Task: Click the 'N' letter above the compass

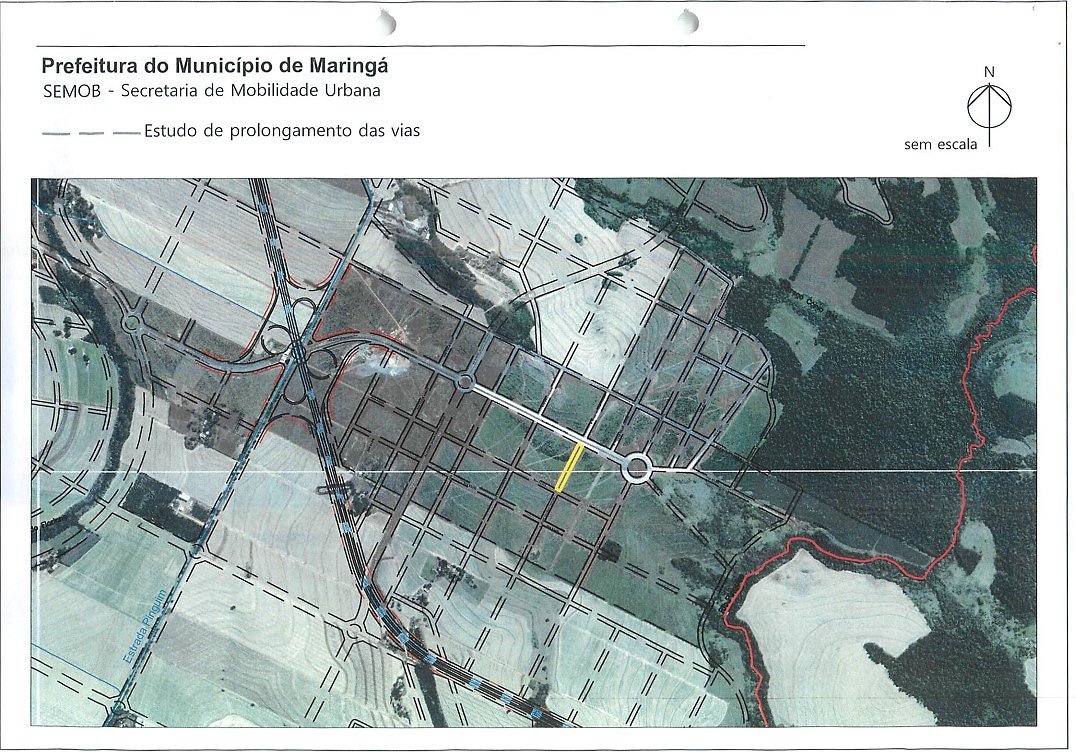Action: (x=989, y=71)
